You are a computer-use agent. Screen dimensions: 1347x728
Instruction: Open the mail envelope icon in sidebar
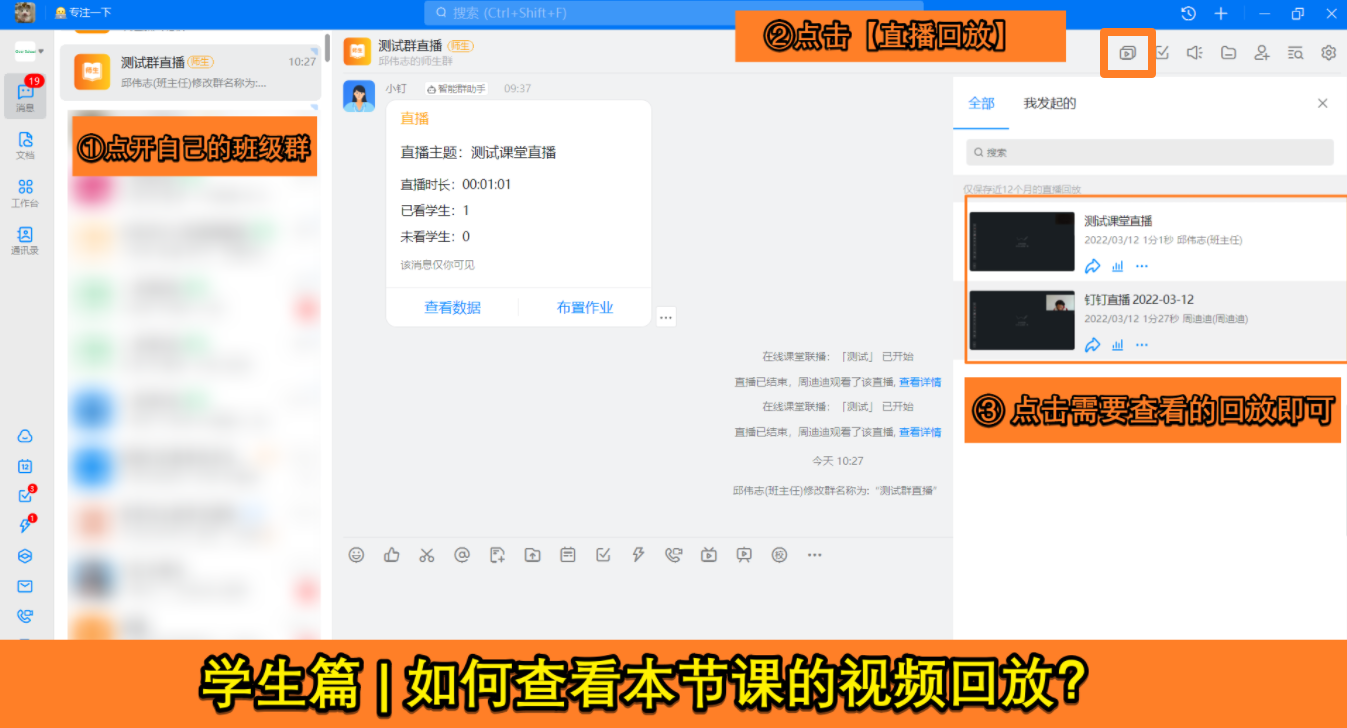coord(25,586)
